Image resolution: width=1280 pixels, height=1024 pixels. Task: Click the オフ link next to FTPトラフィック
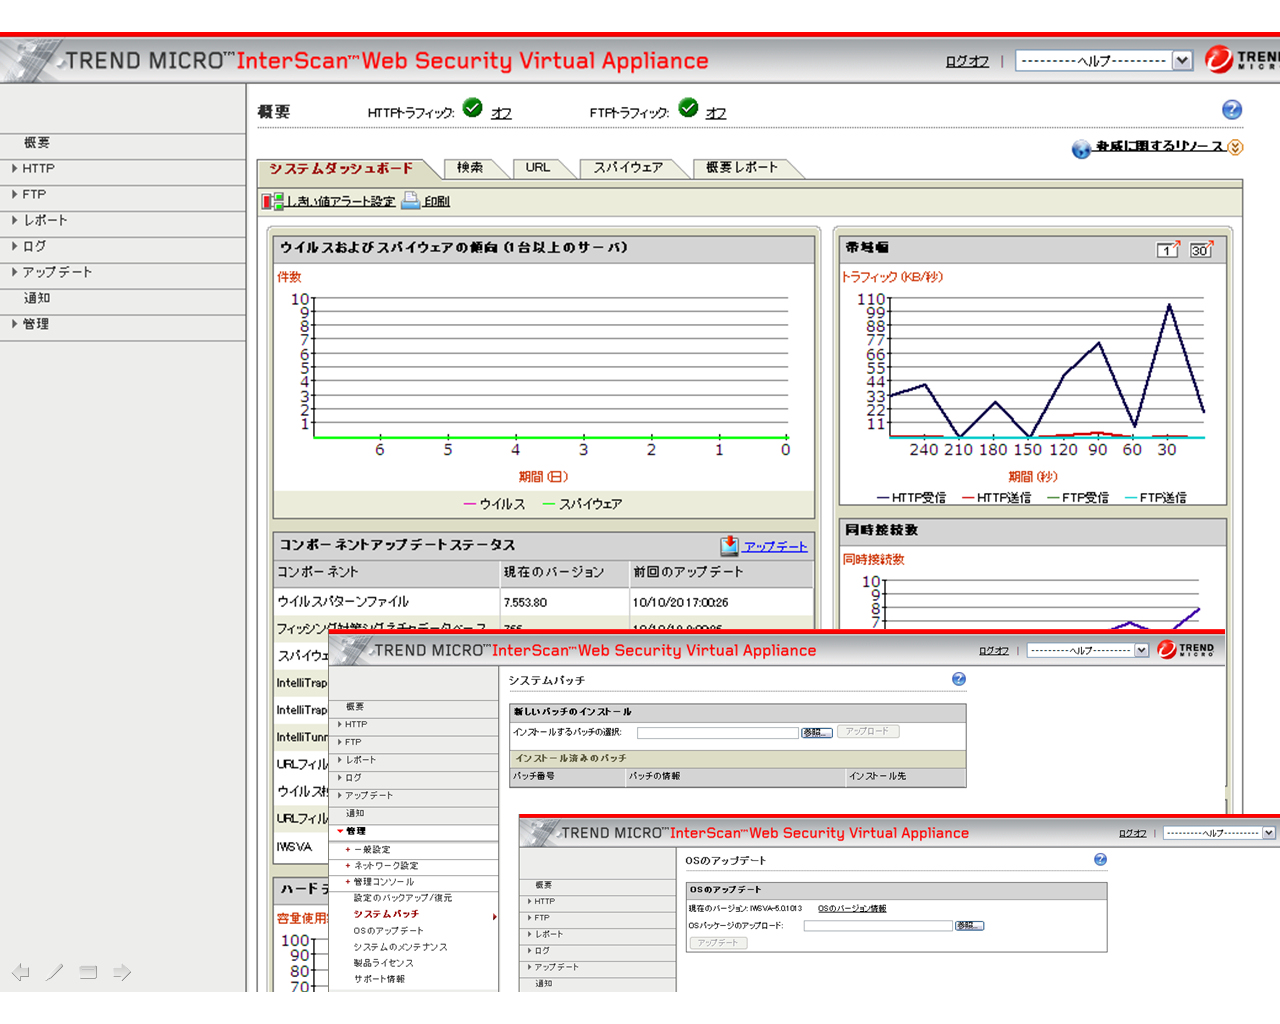[716, 113]
